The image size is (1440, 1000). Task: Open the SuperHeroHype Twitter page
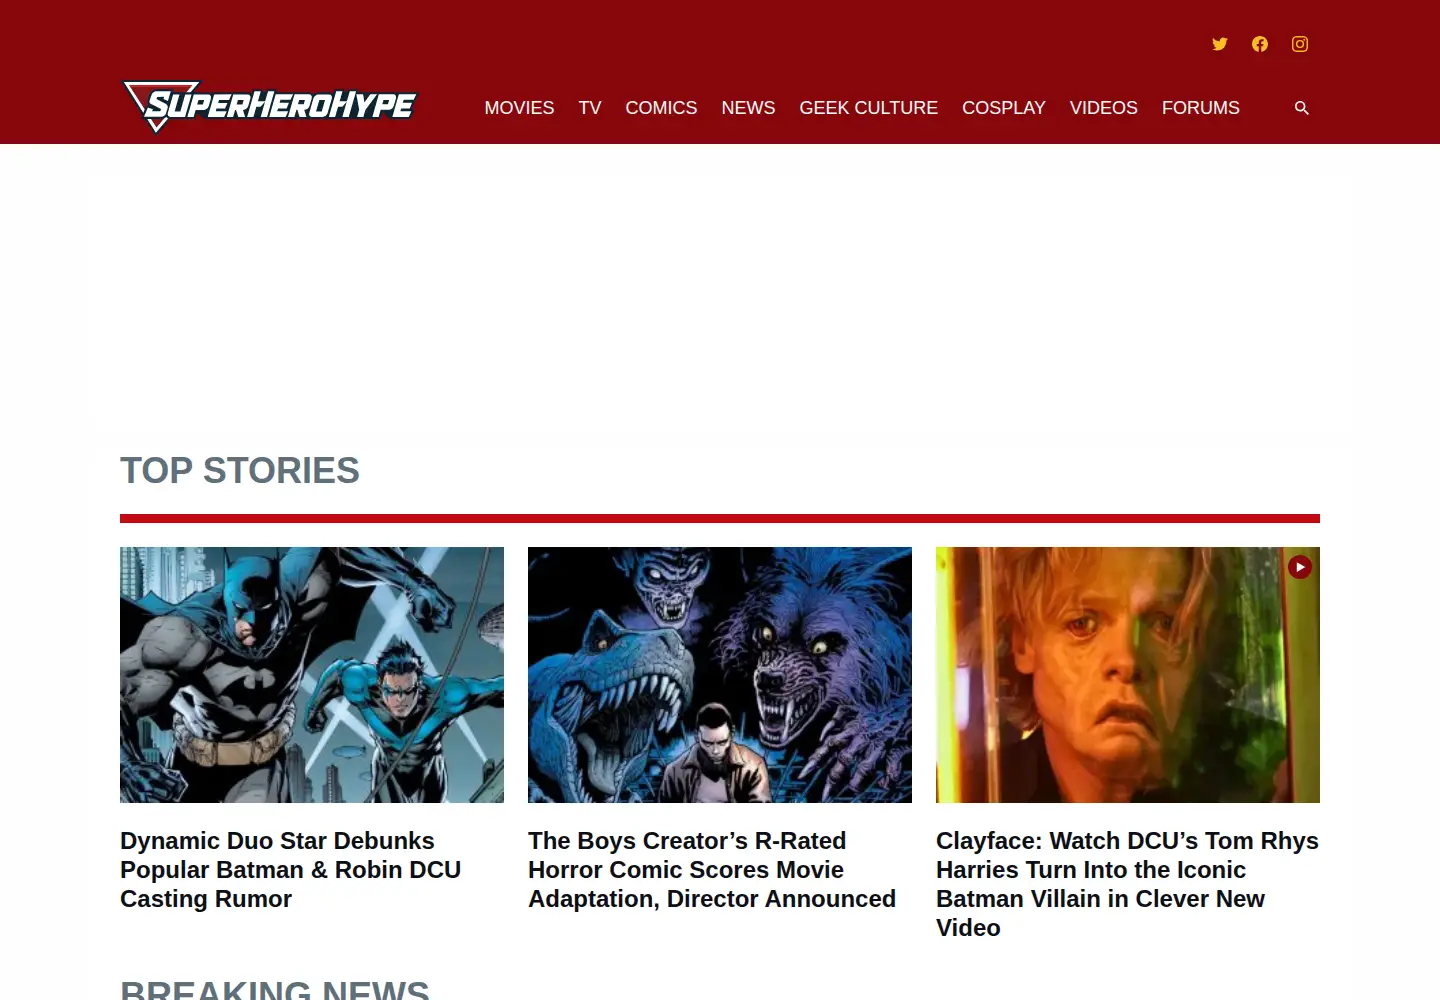coord(1220,44)
